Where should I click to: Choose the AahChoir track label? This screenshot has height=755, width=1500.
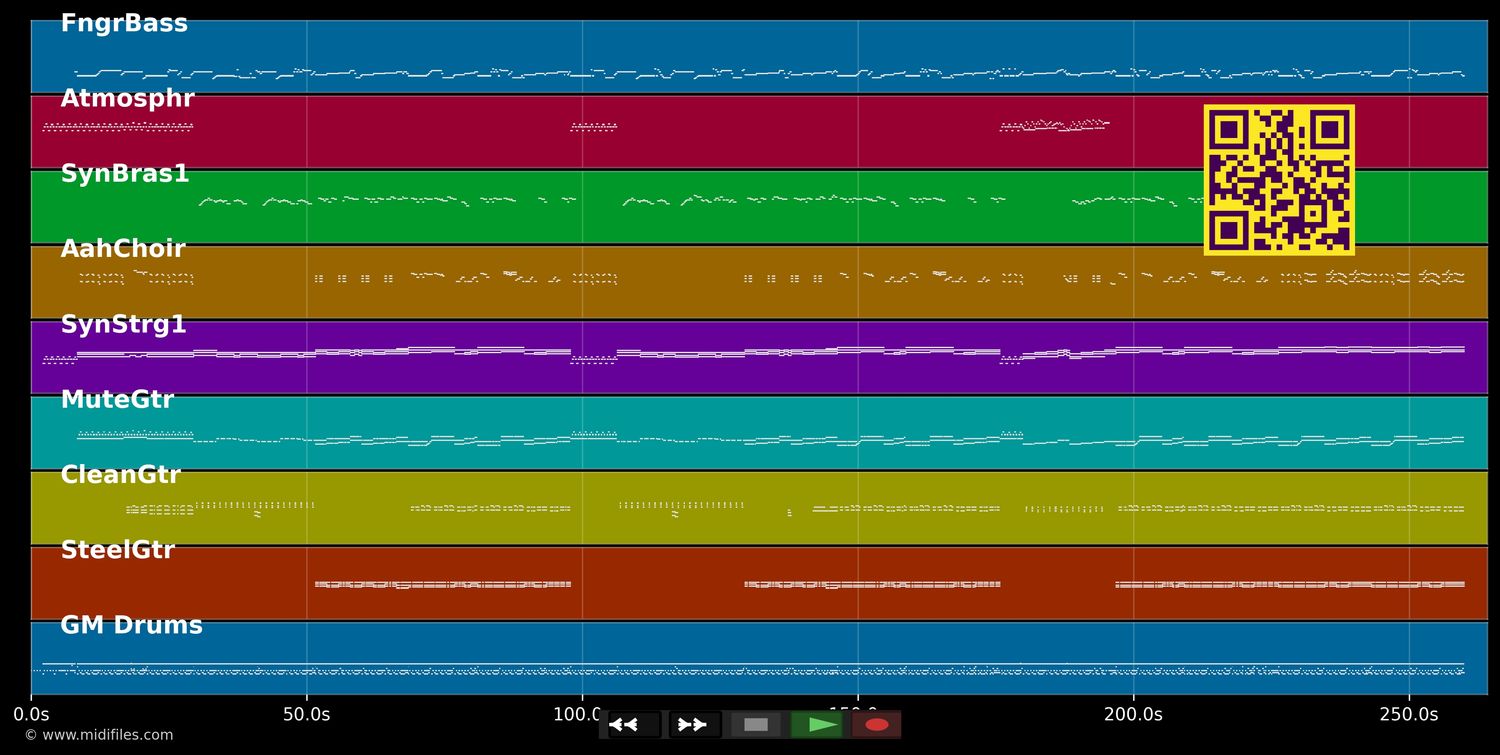[x=123, y=249]
